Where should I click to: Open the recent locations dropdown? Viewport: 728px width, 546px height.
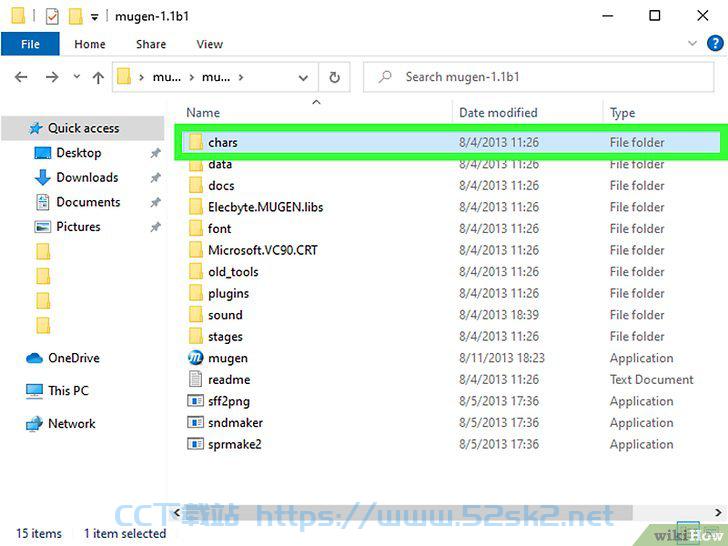(77, 77)
